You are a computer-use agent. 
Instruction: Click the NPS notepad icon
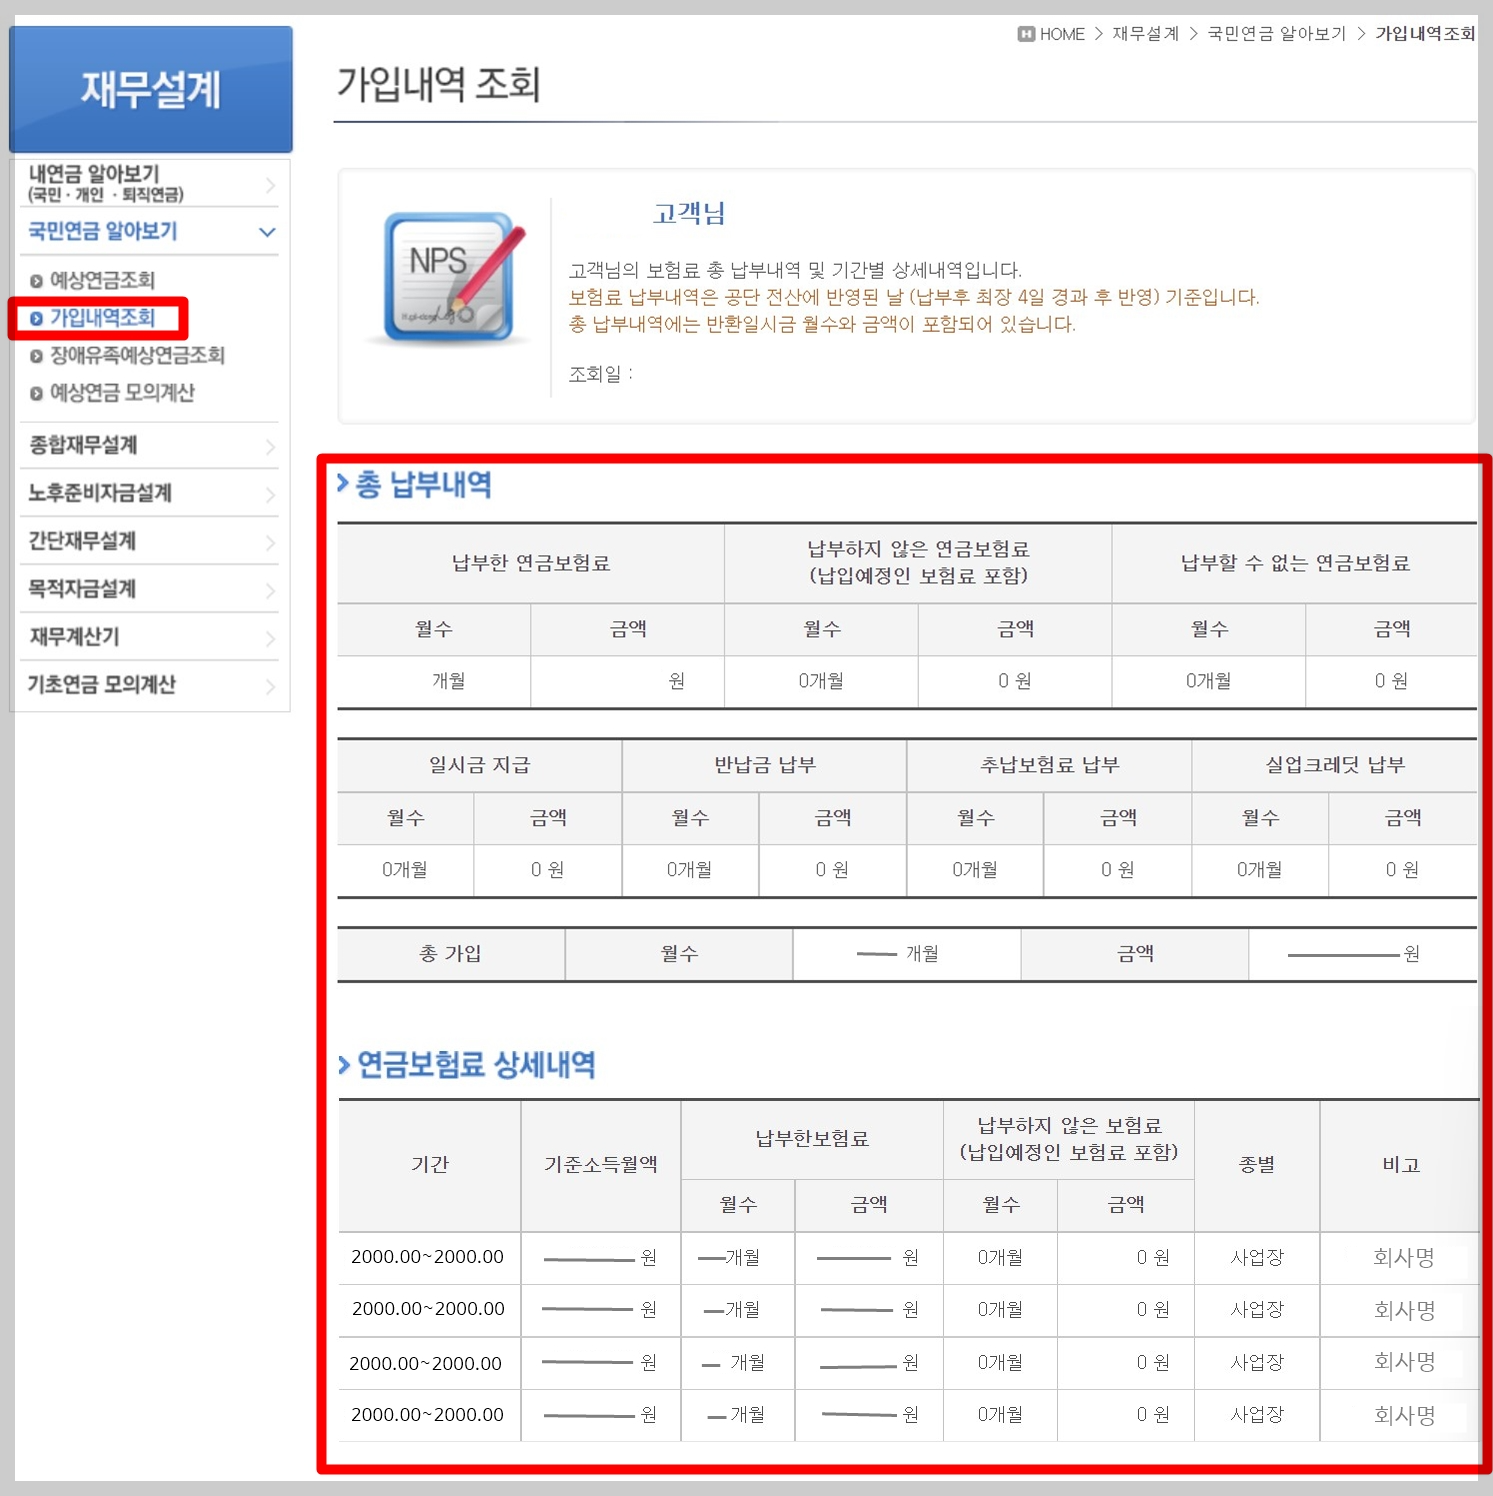click(x=447, y=276)
